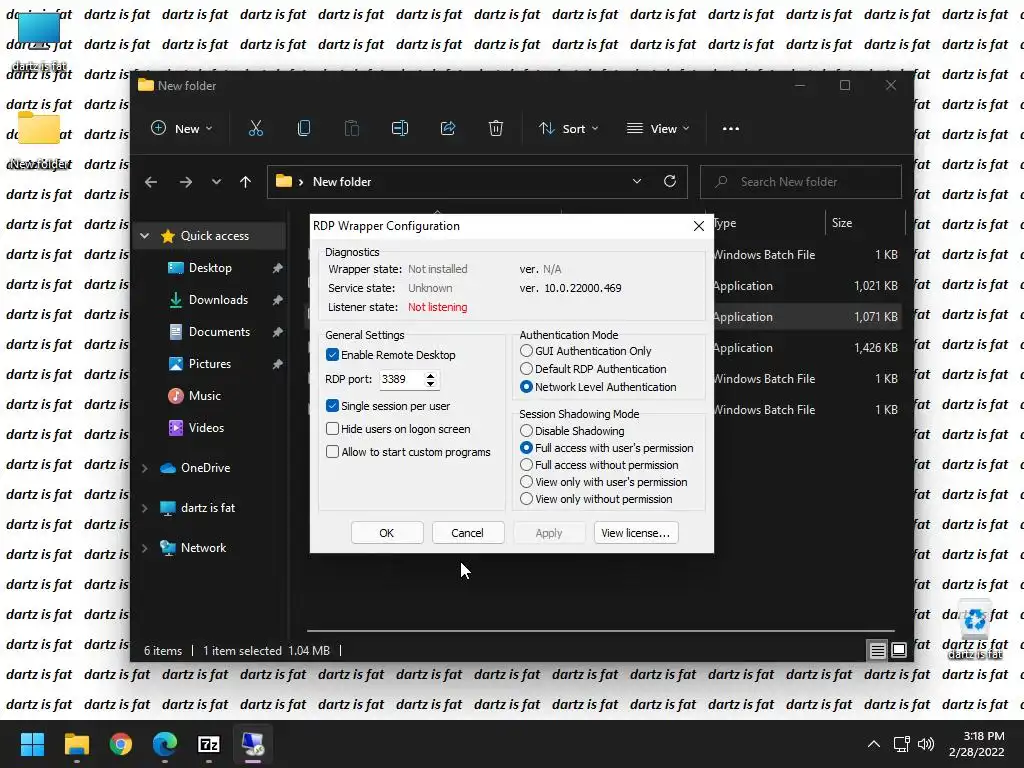1024x768 pixels.
Task: Select the Recycle Bin desktop icon
Action: 974,628
